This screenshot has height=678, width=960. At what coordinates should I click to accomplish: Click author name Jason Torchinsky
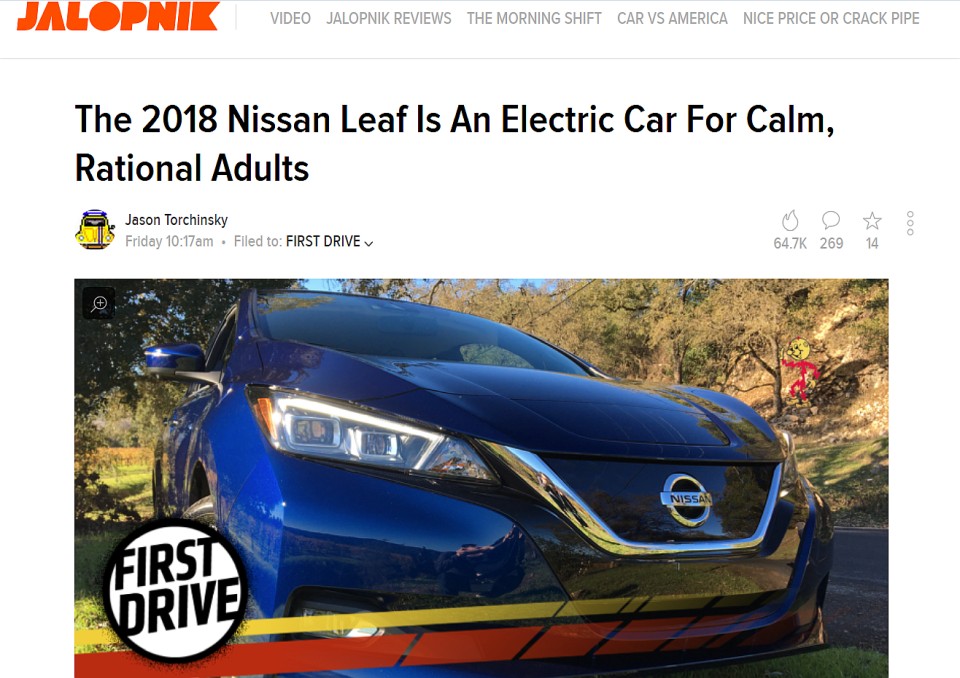point(176,220)
